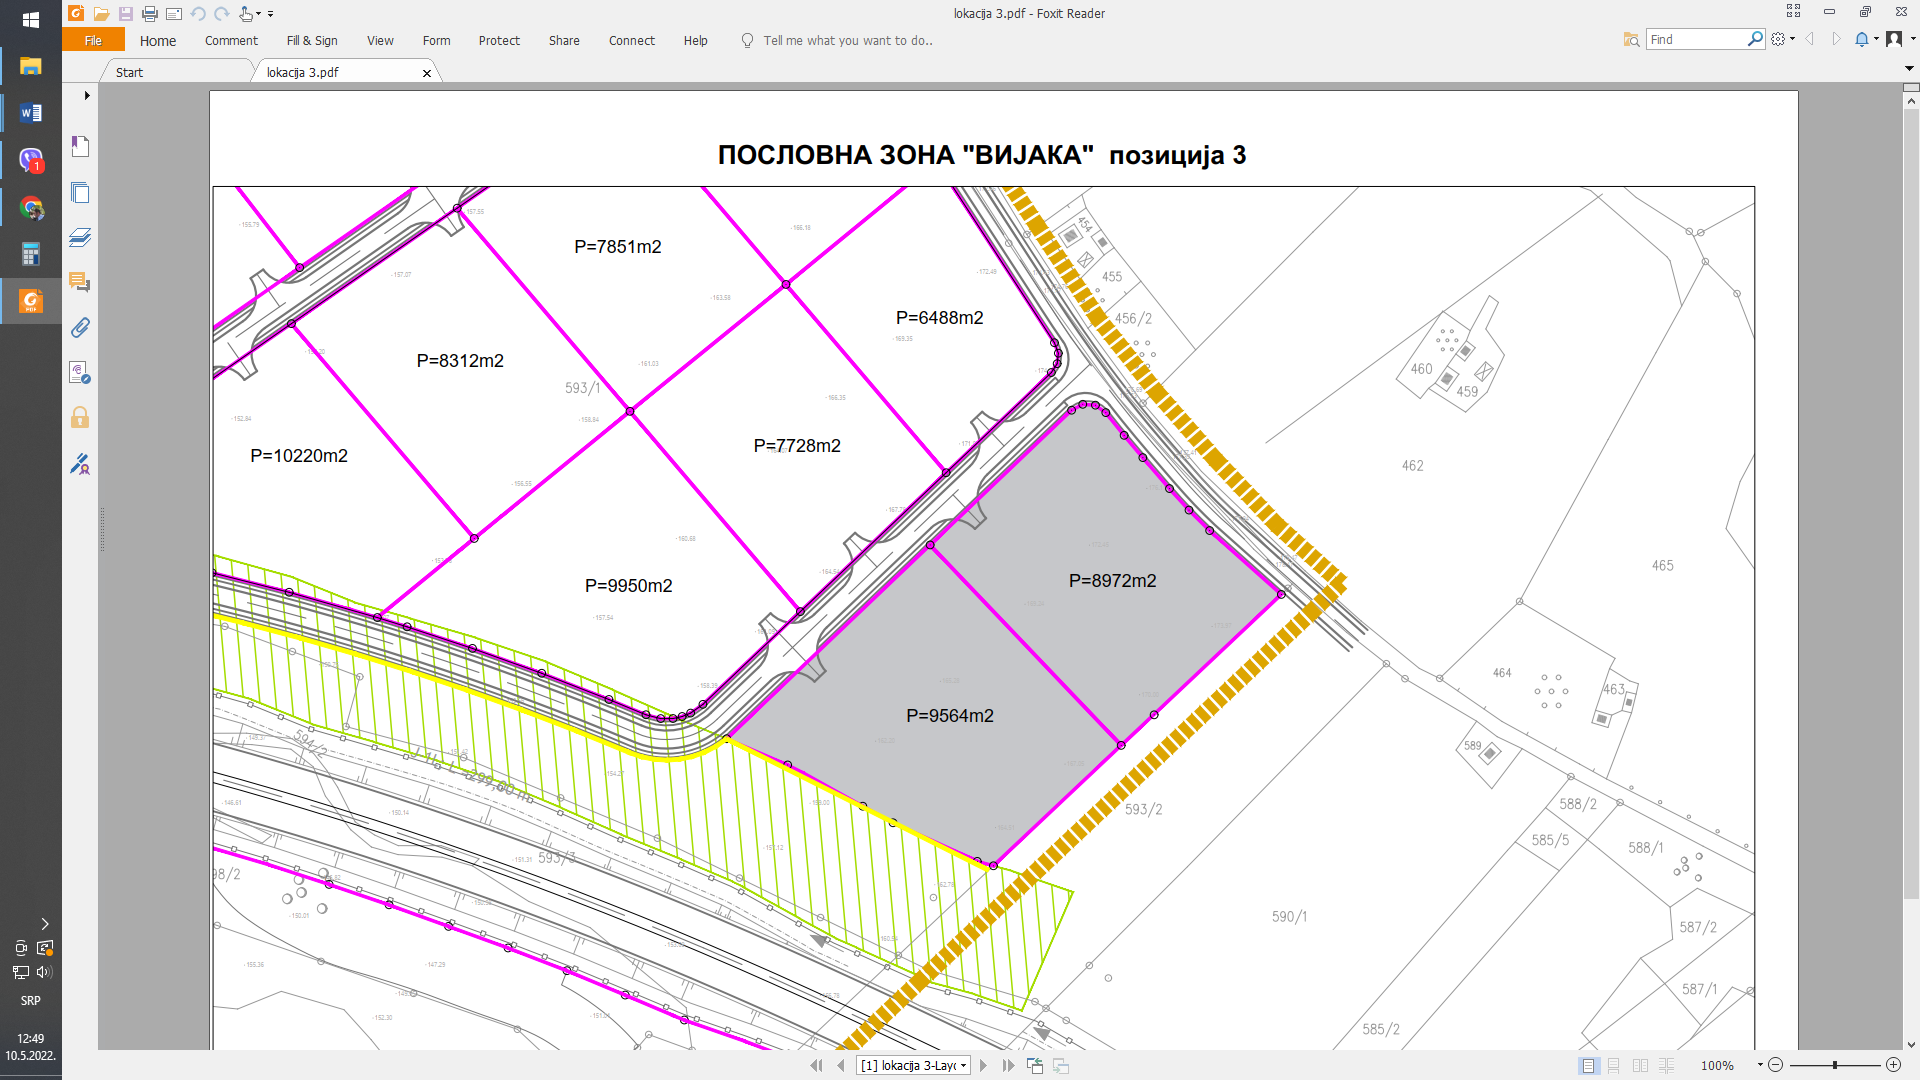
Task: Expand the zoom percentage dropdown
Action: 1760,1066
